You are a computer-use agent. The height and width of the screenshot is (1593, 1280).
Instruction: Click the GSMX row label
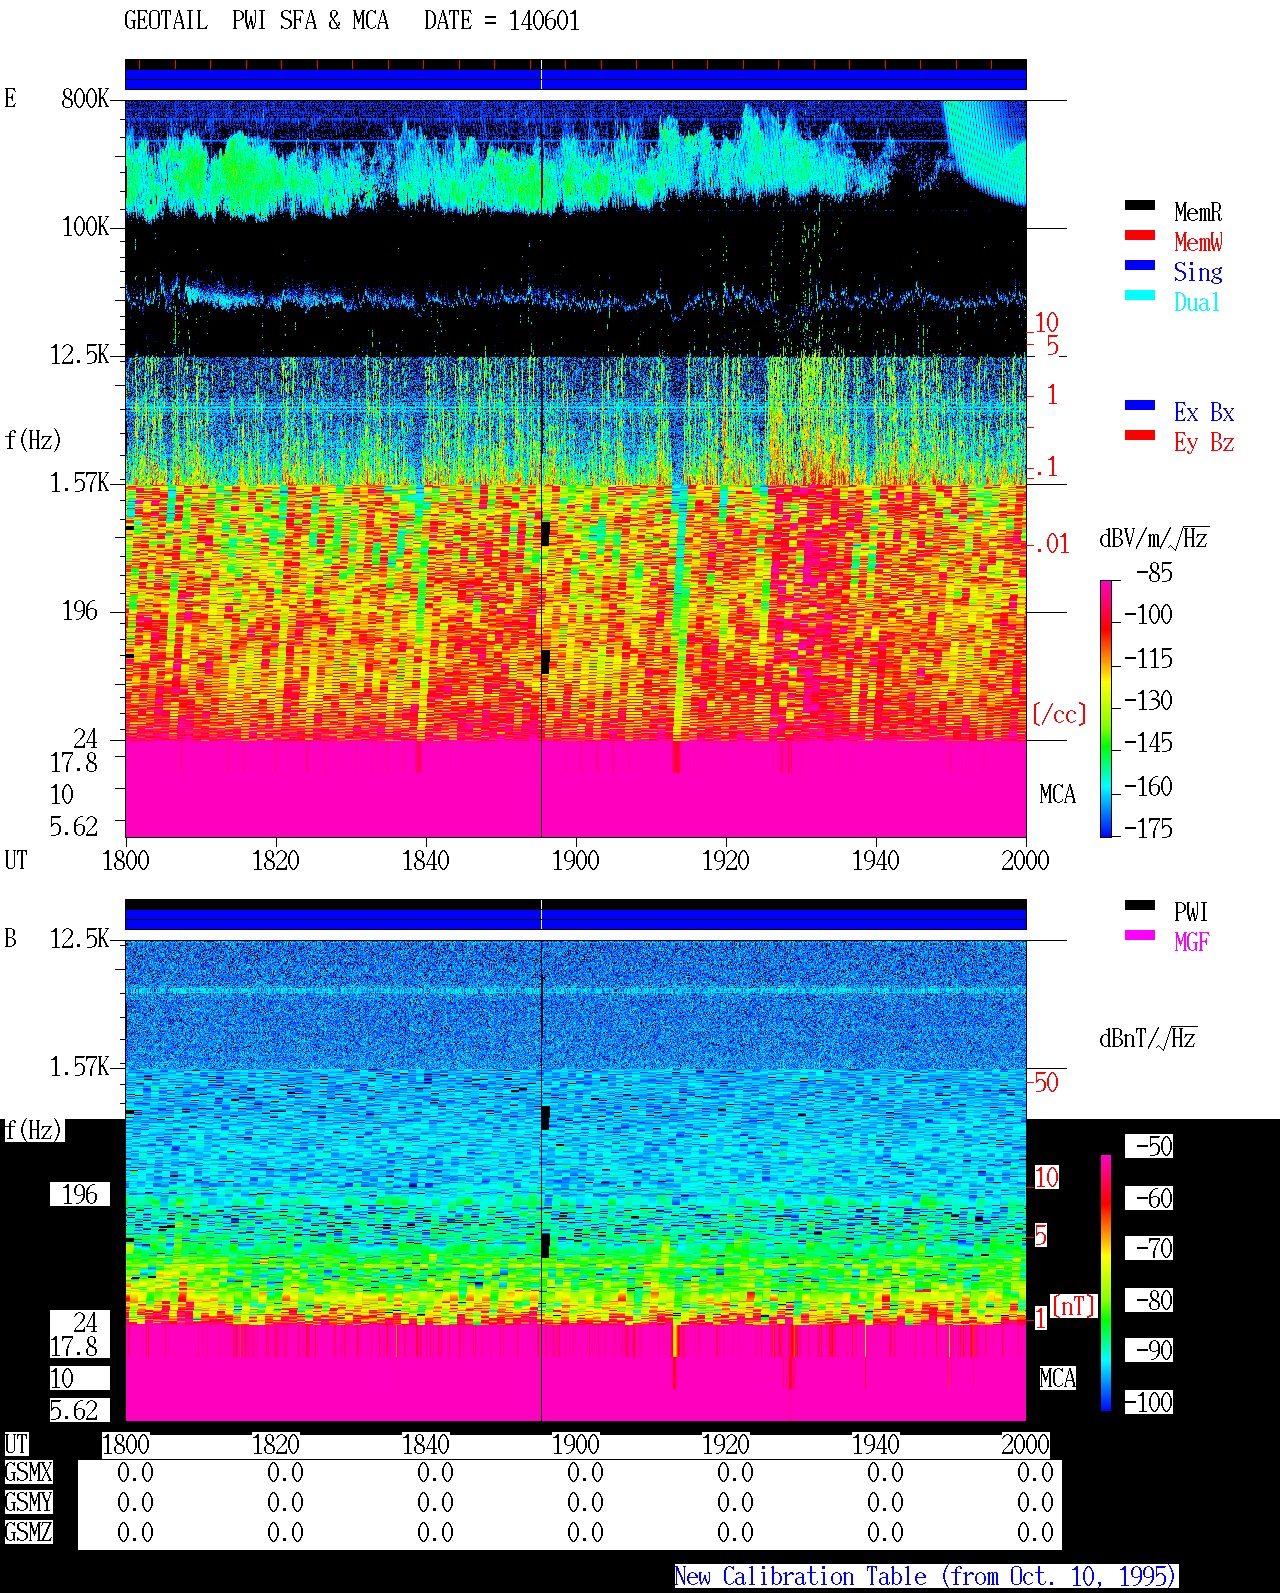(x=28, y=1473)
